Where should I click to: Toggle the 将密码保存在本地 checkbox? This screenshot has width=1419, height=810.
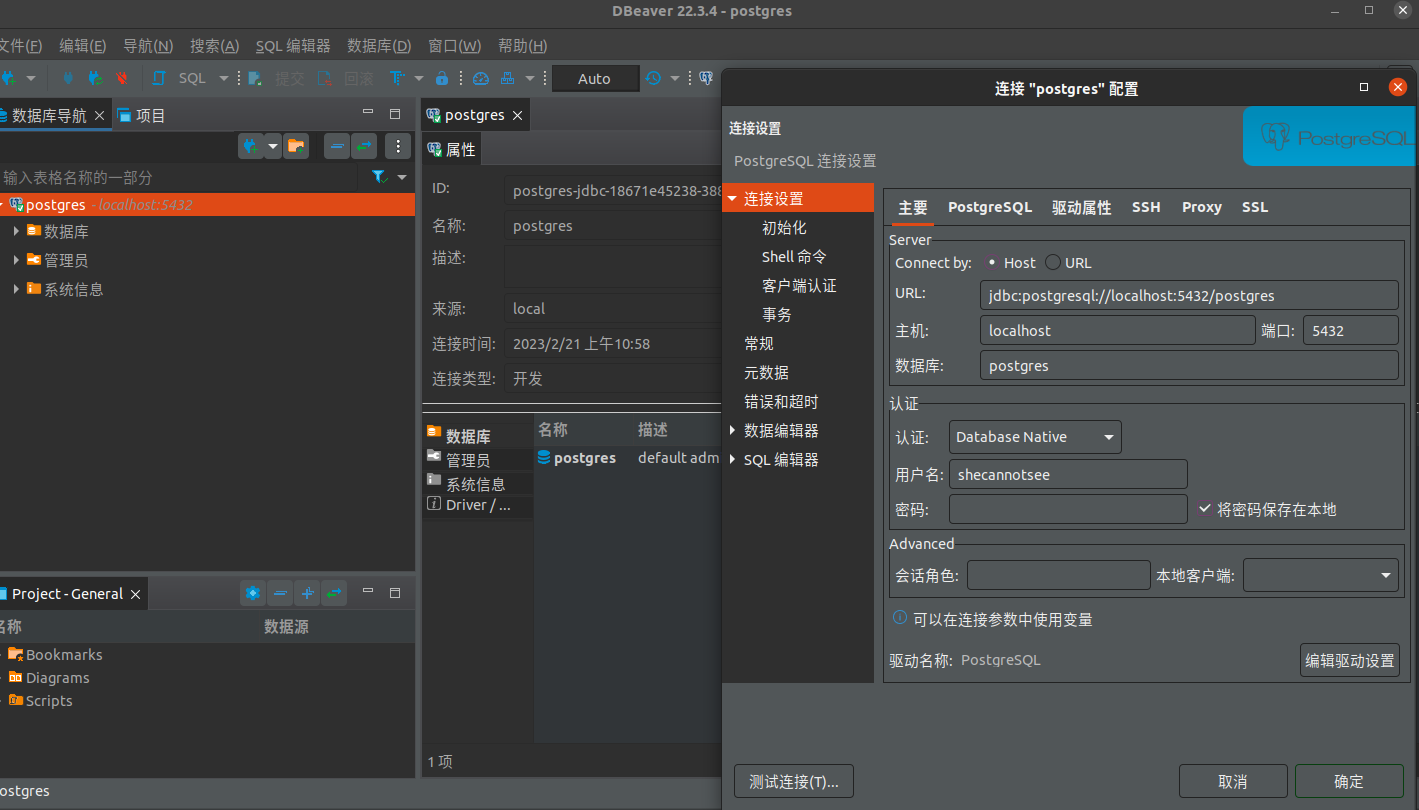point(1206,508)
